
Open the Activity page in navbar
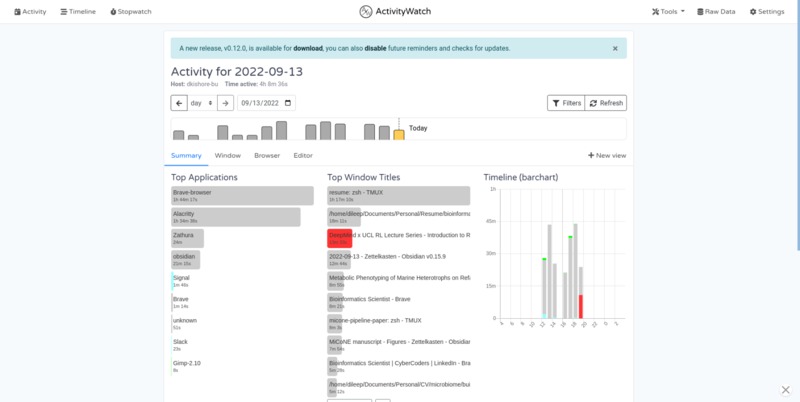(30, 12)
